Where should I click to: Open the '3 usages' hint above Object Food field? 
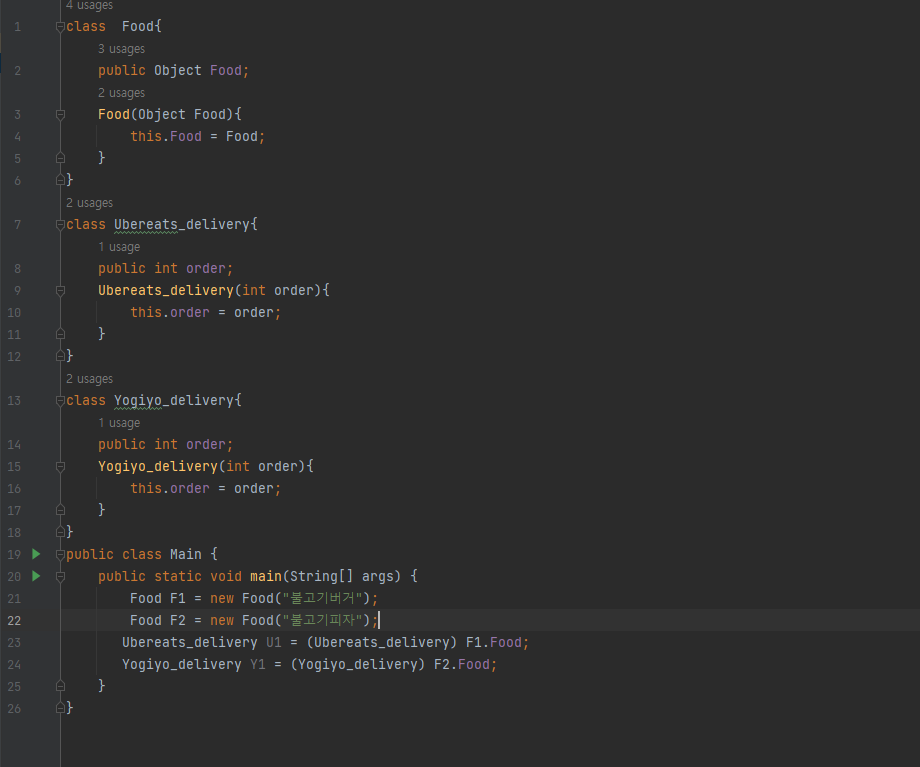tap(121, 49)
